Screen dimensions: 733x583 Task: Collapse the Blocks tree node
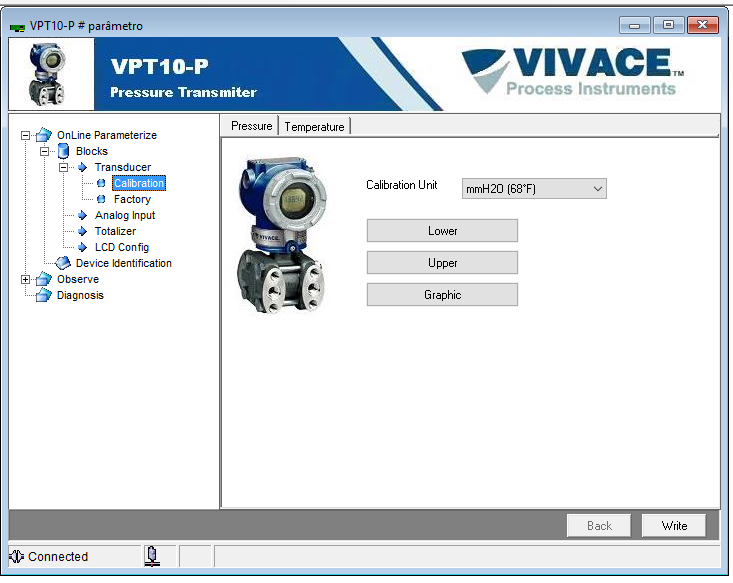[44, 151]
